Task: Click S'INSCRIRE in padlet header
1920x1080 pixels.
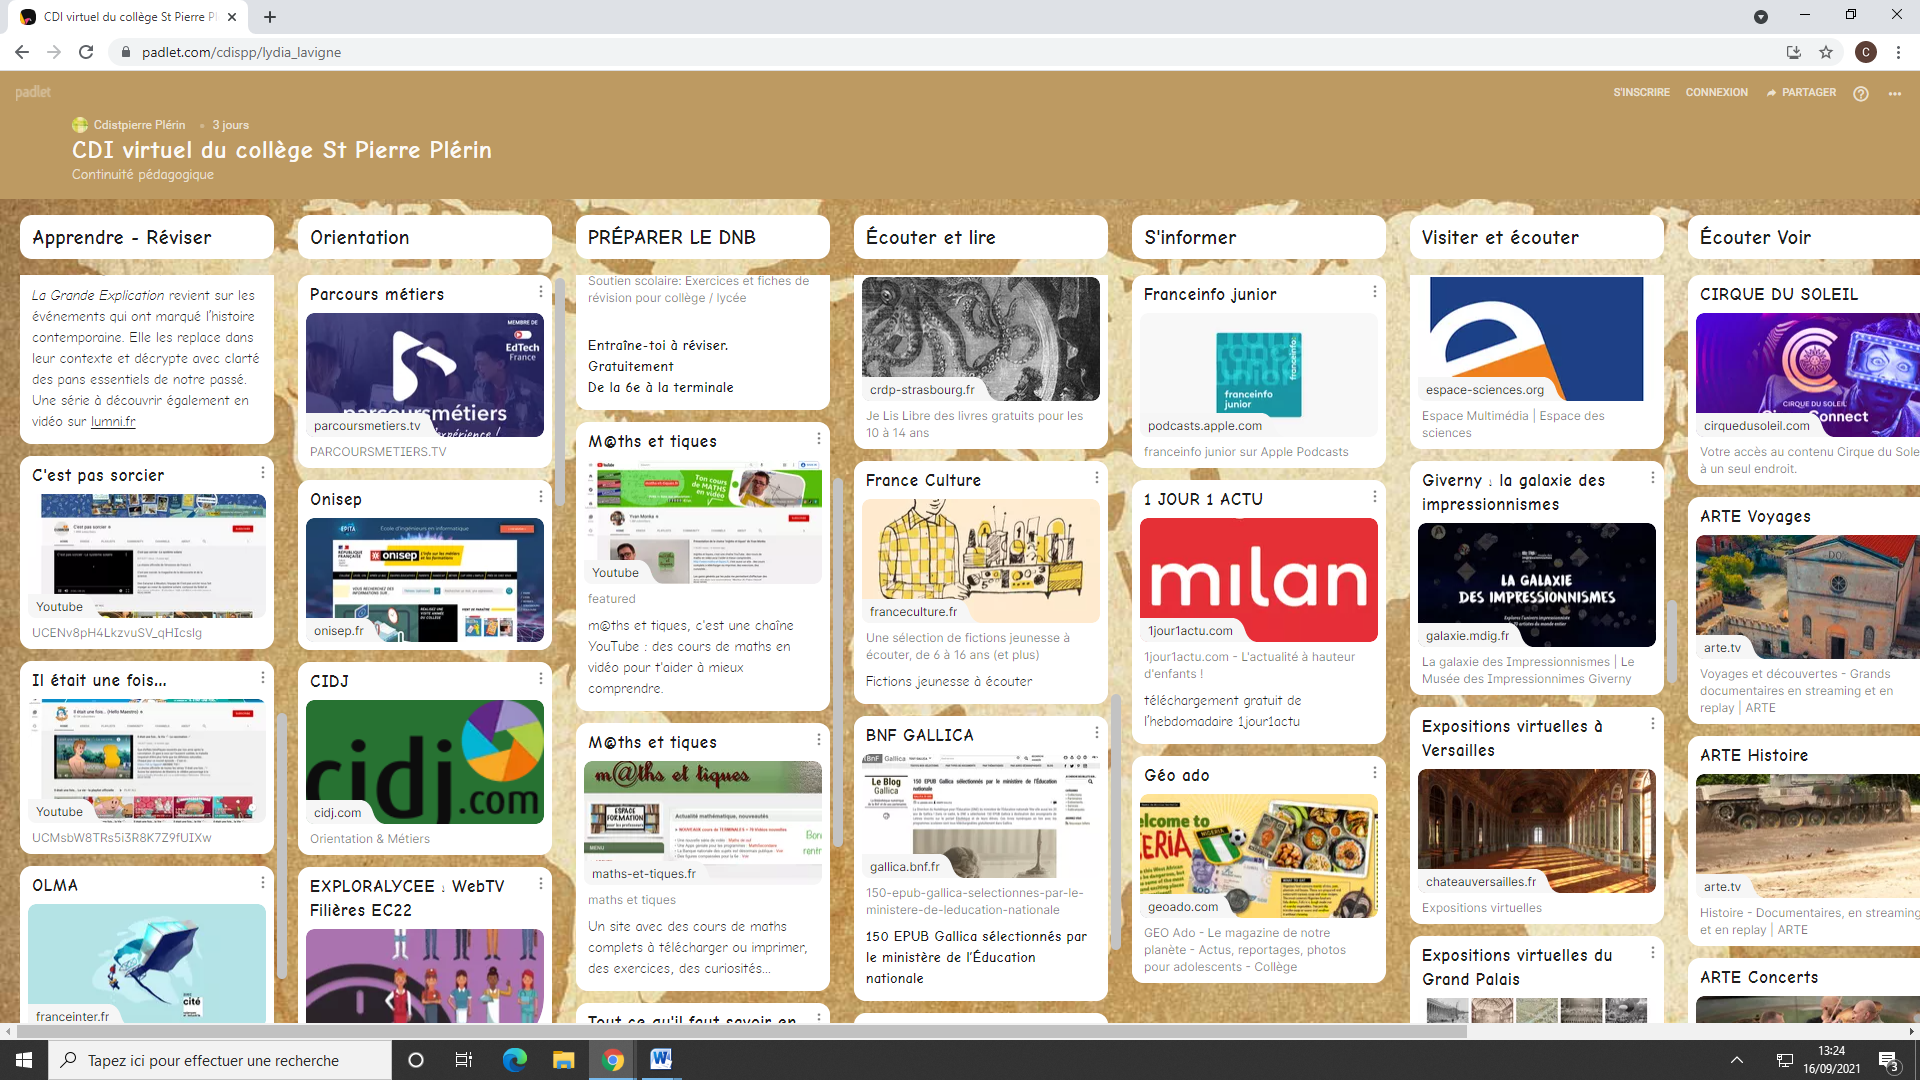Action: click(x=1641, y=92)
